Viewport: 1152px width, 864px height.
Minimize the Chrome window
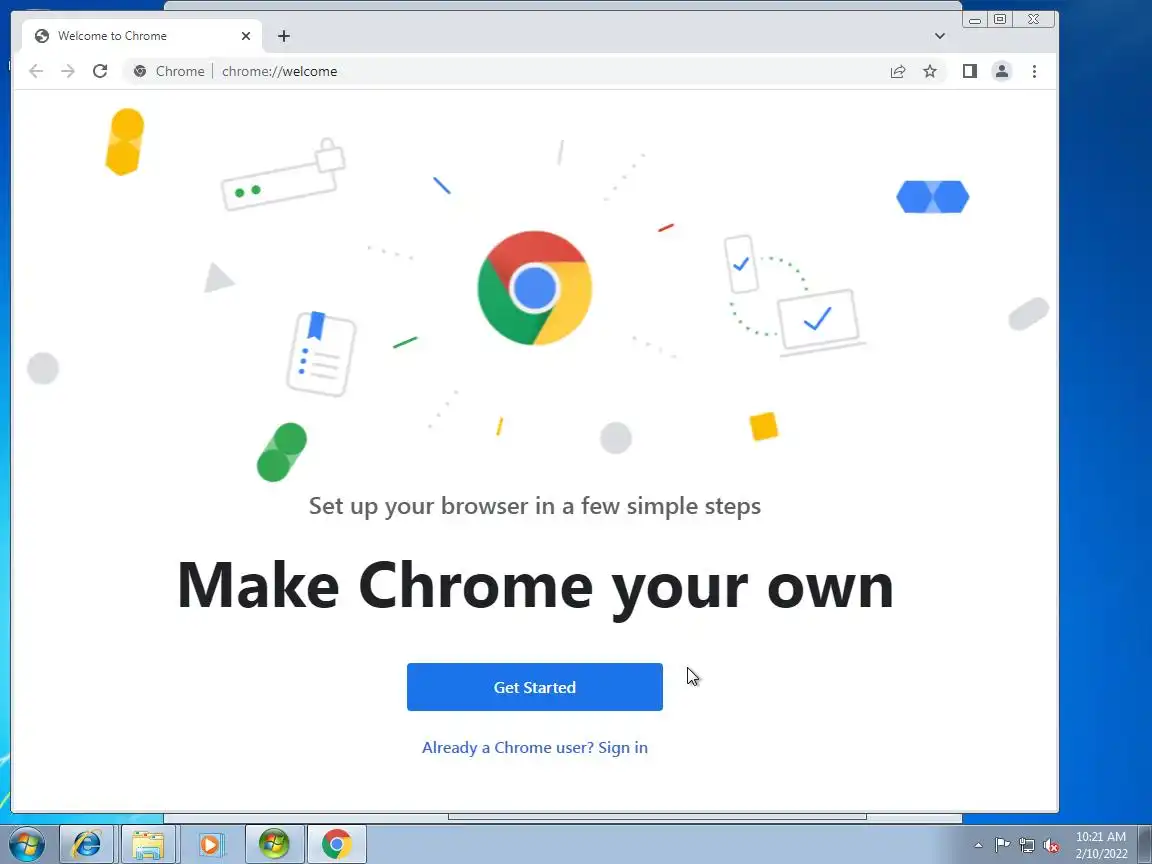click(x=974, y=20)
